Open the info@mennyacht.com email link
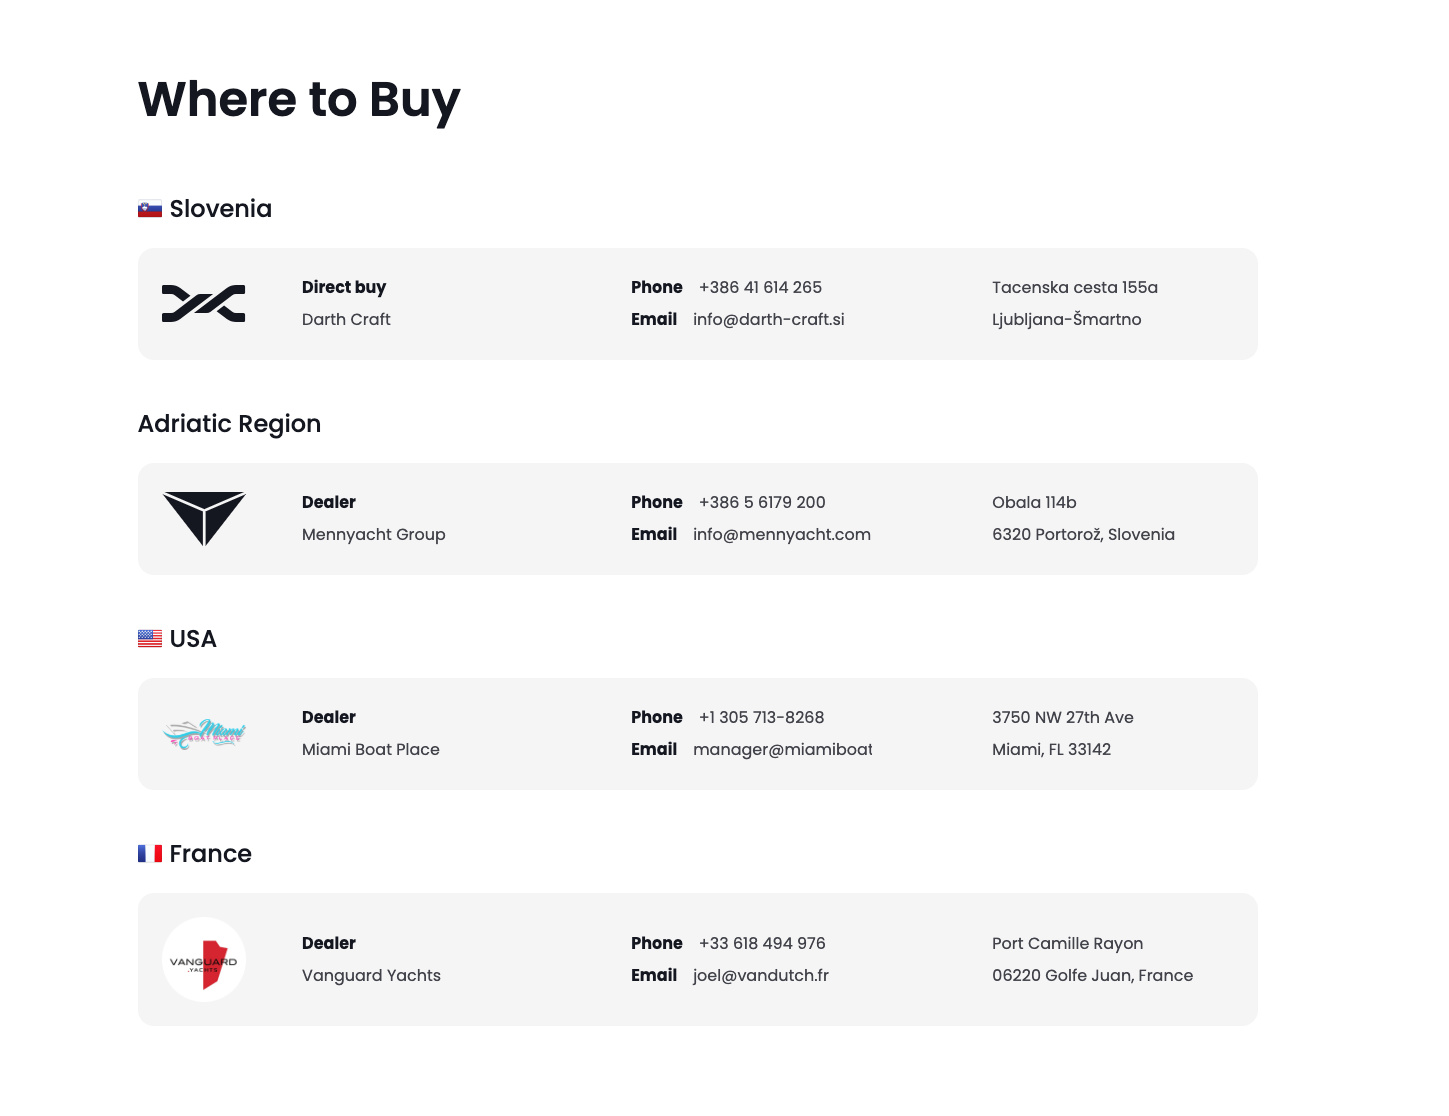Screen dimensions: 1449x1116 pyautogui.click(x=781, y=535)
